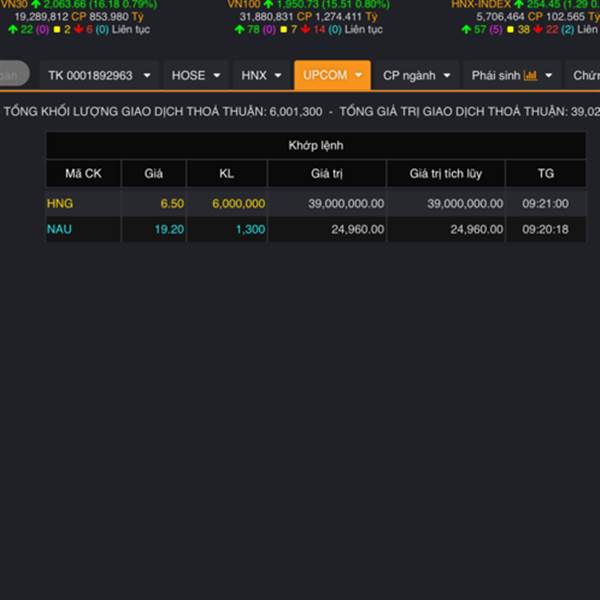This screenshot has width=600, height=600.
Task: Click the VN100 yellow unchanged square icon
Action: (284, 29)
